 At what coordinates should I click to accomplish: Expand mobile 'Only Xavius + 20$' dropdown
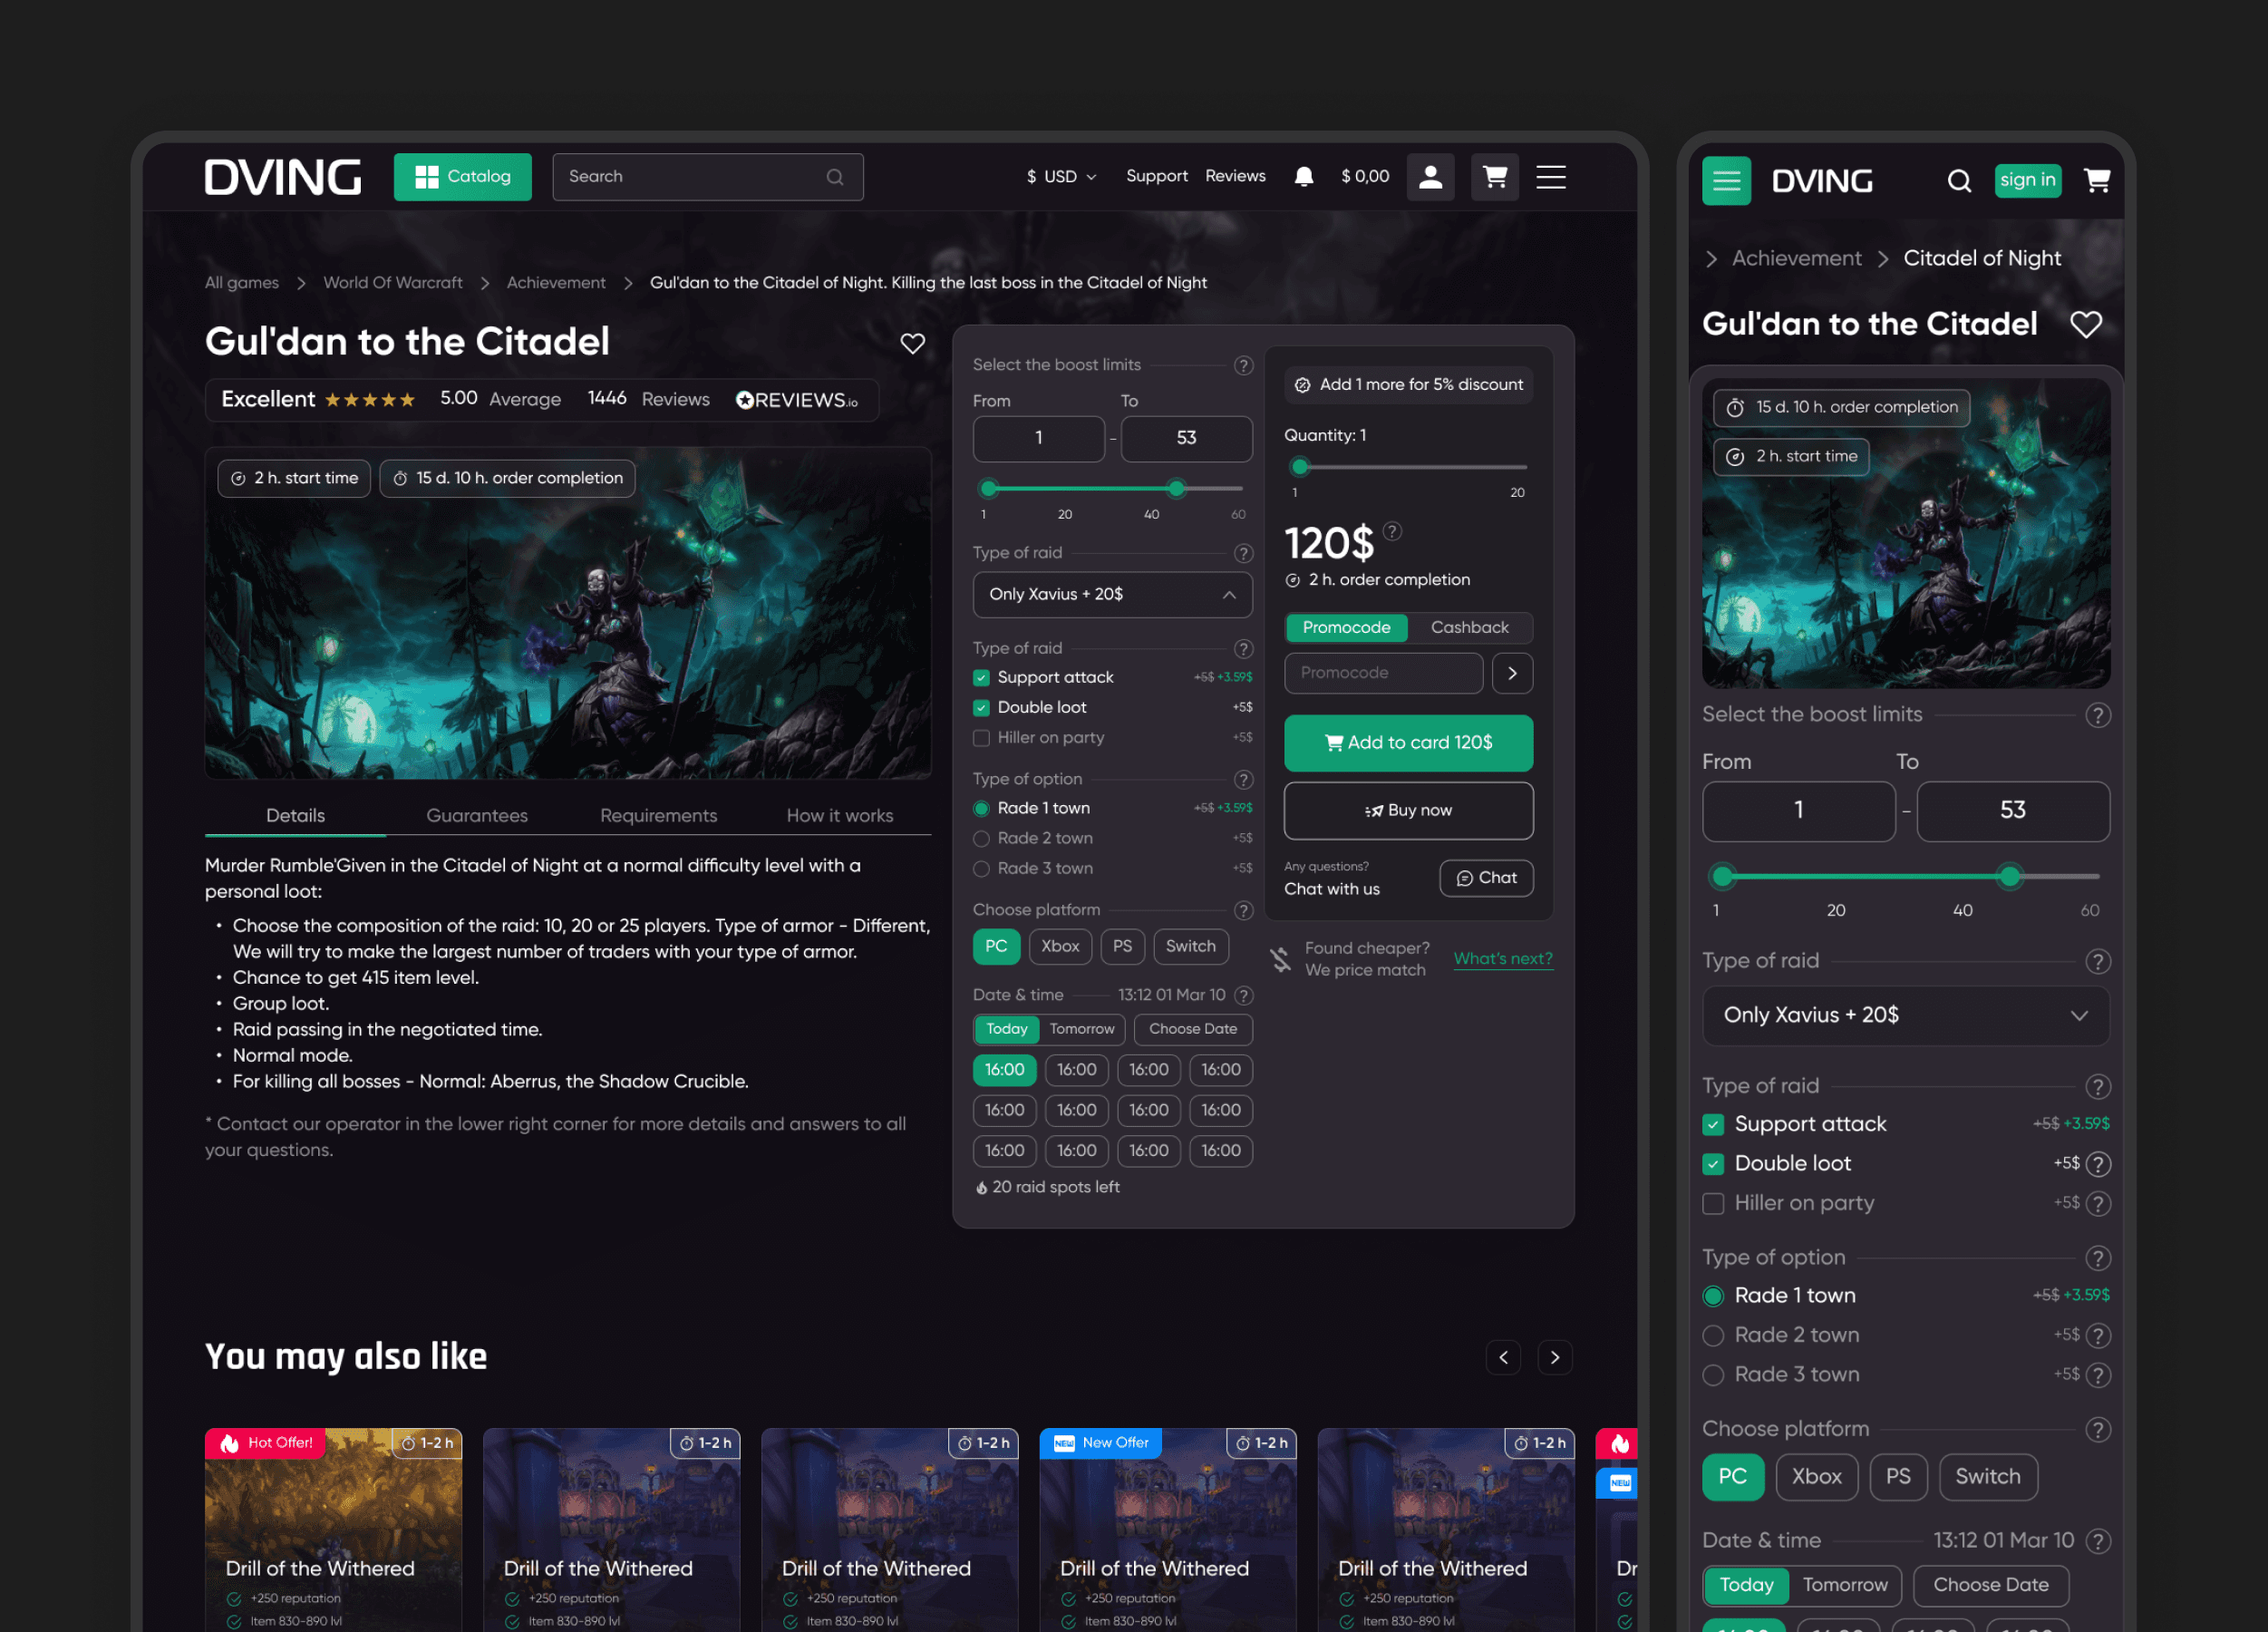coord(1905,1015)
